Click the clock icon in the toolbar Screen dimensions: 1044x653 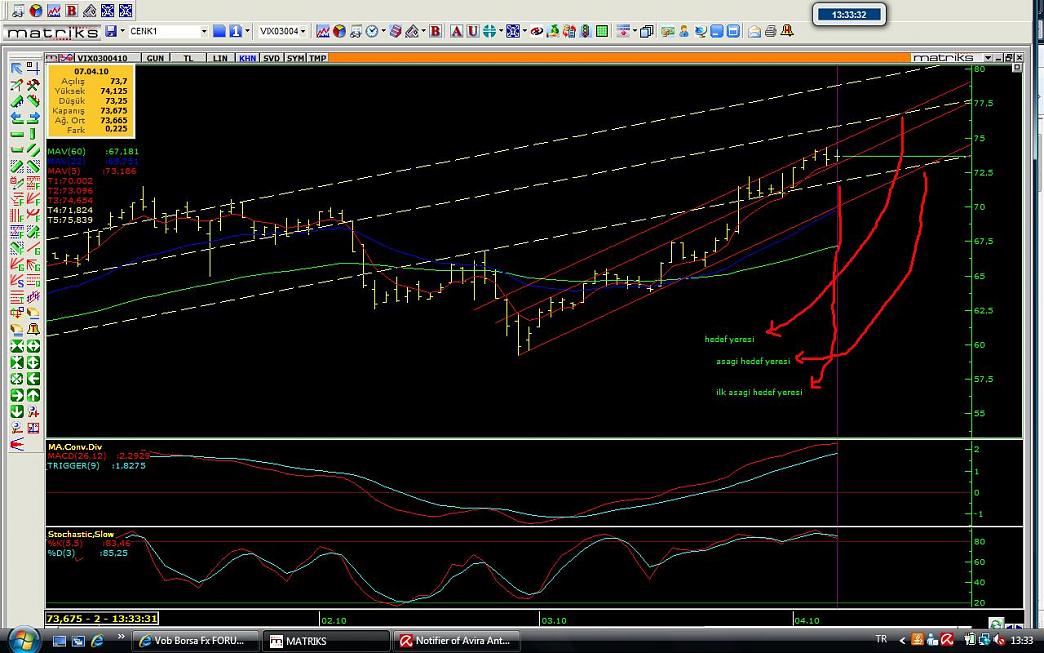point(371,31)
